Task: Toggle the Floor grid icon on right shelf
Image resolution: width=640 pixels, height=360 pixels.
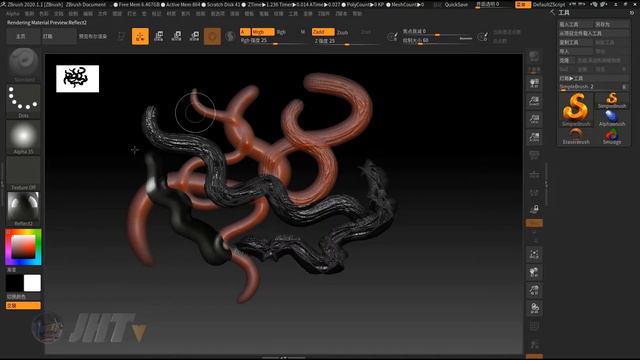Action: click(x=534, y=175)
